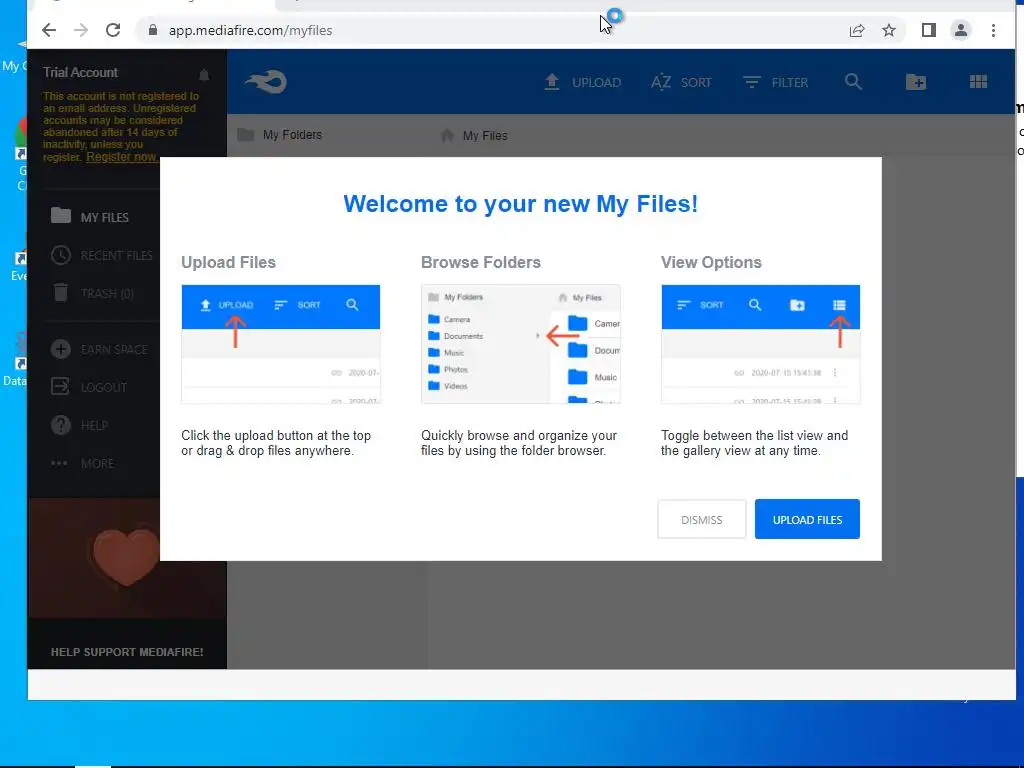Bookmark this page with the star icon
The width and height of the screenshot is (1024, 768).
[x=889, y=30]
